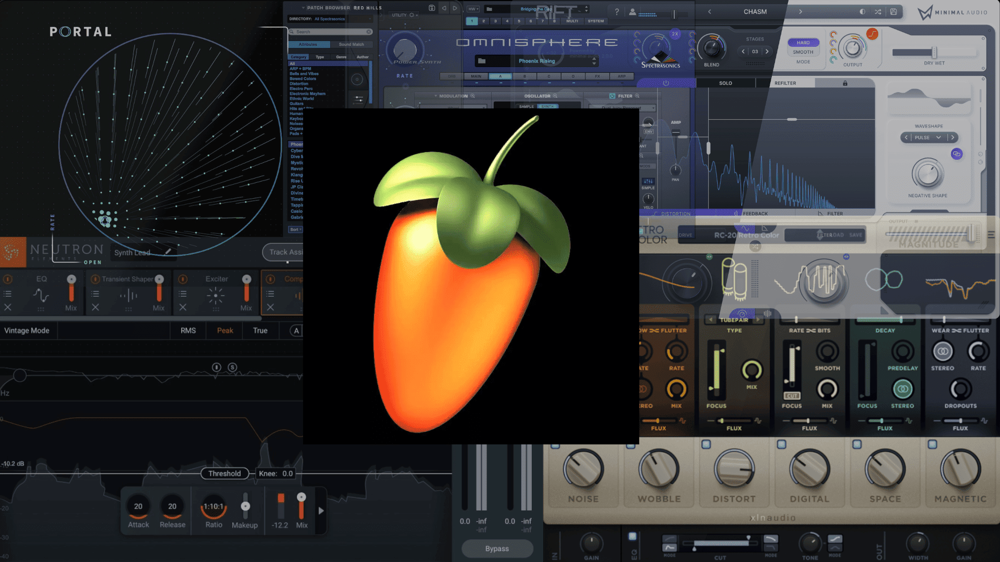Screen dimensions: 1000x562
Task: Select the HARD mode button
Action: (803, 43)
